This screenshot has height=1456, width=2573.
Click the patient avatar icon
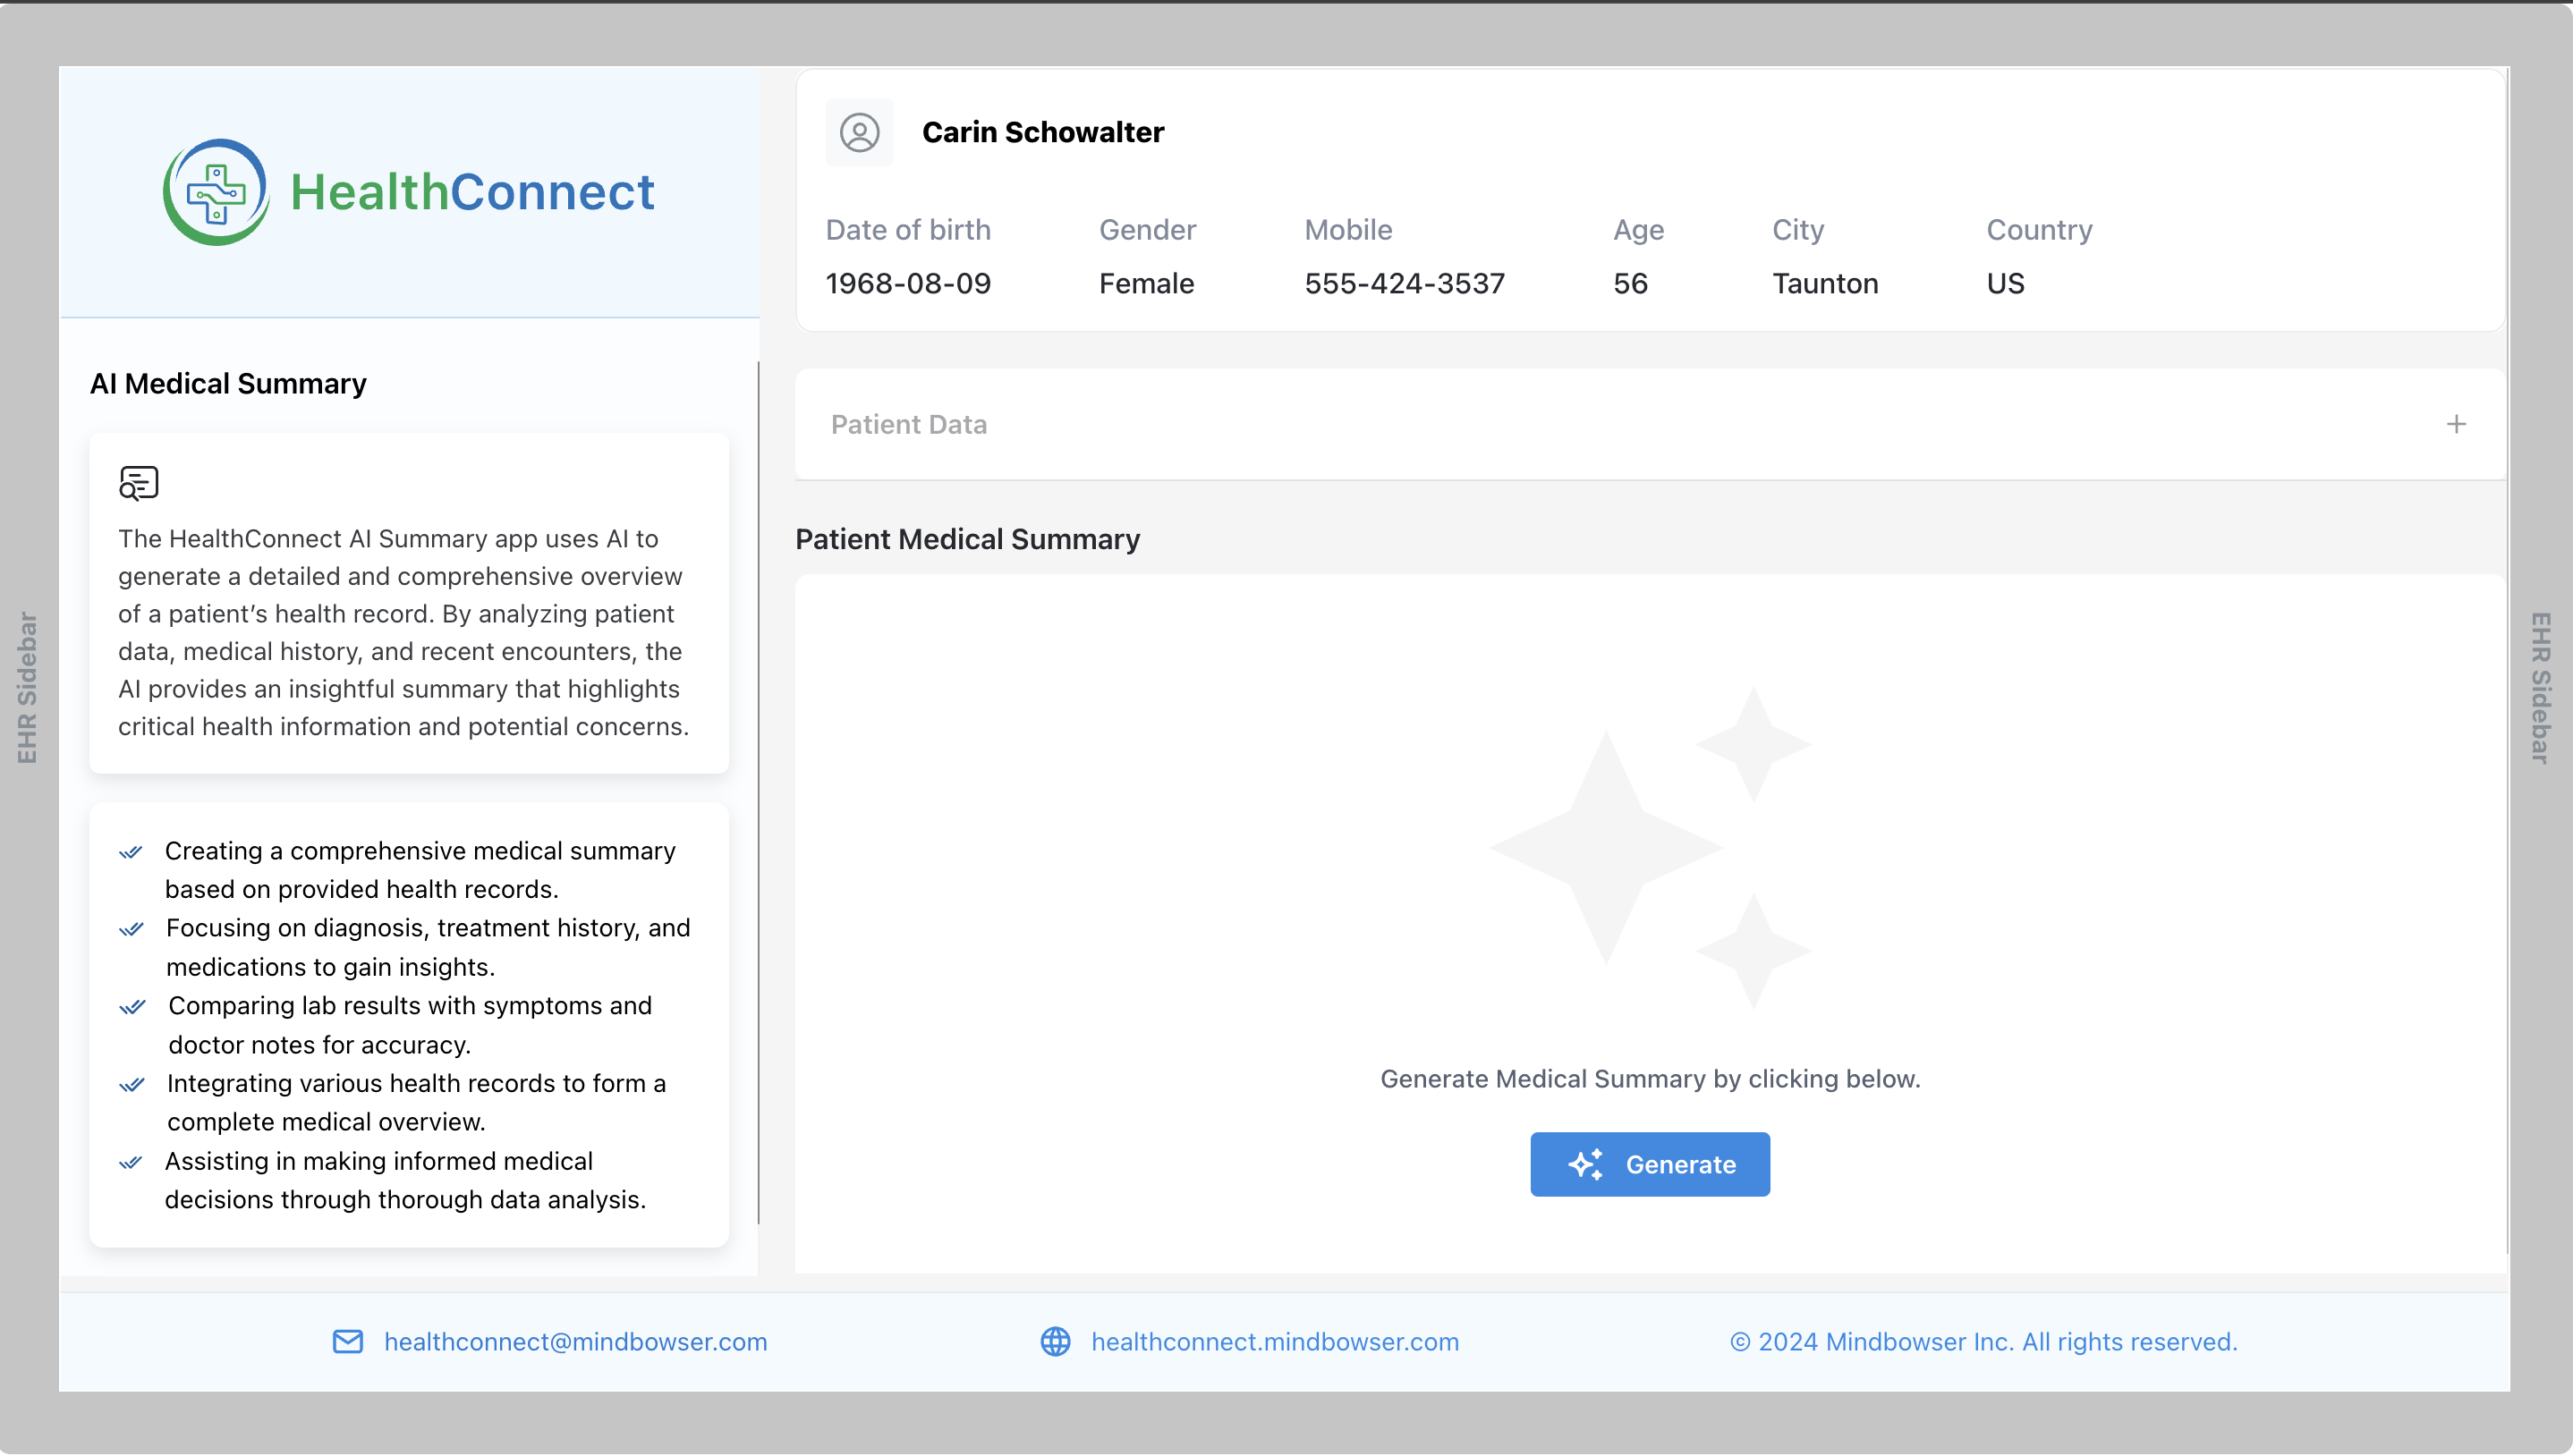[x=859, y=132]
